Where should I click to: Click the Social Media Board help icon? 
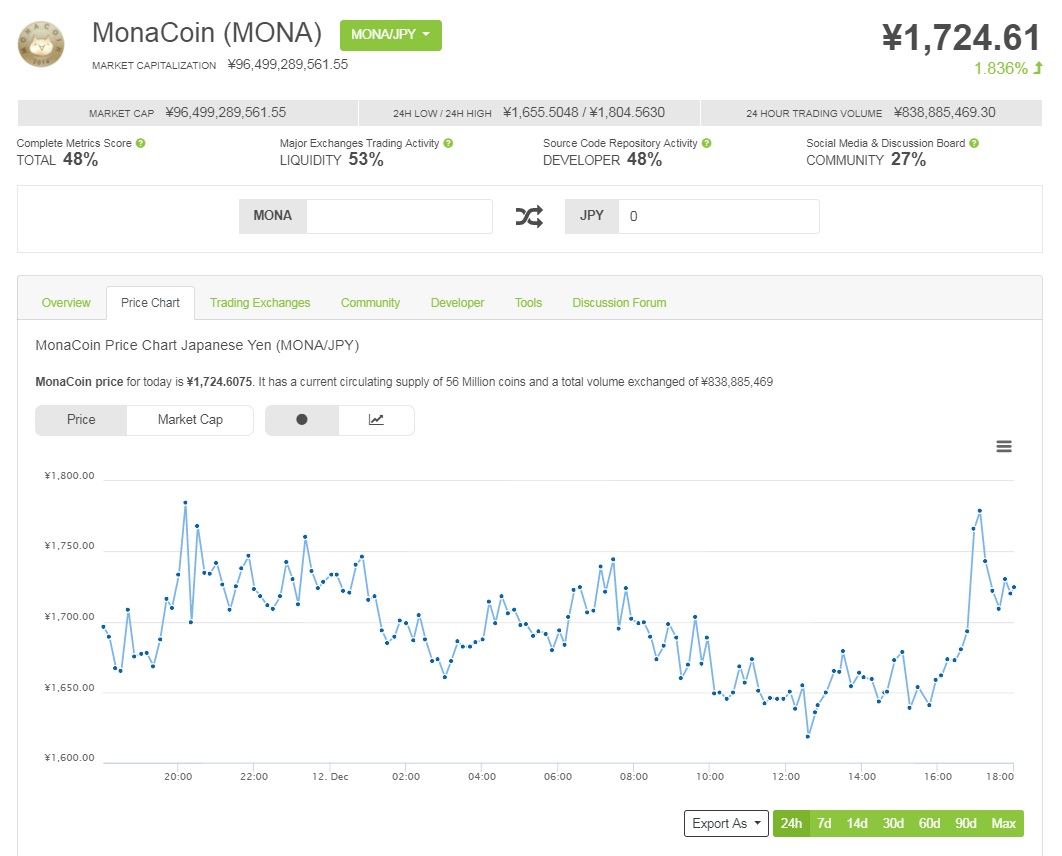click(x=972, y=143)
